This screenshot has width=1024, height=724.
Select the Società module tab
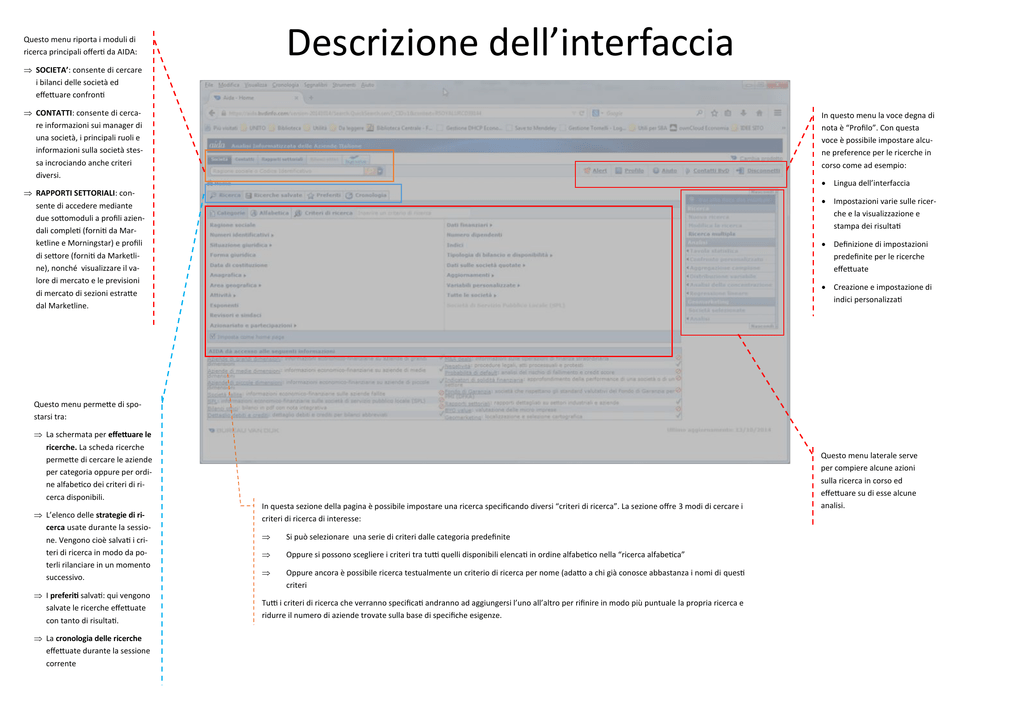[219, 159]
